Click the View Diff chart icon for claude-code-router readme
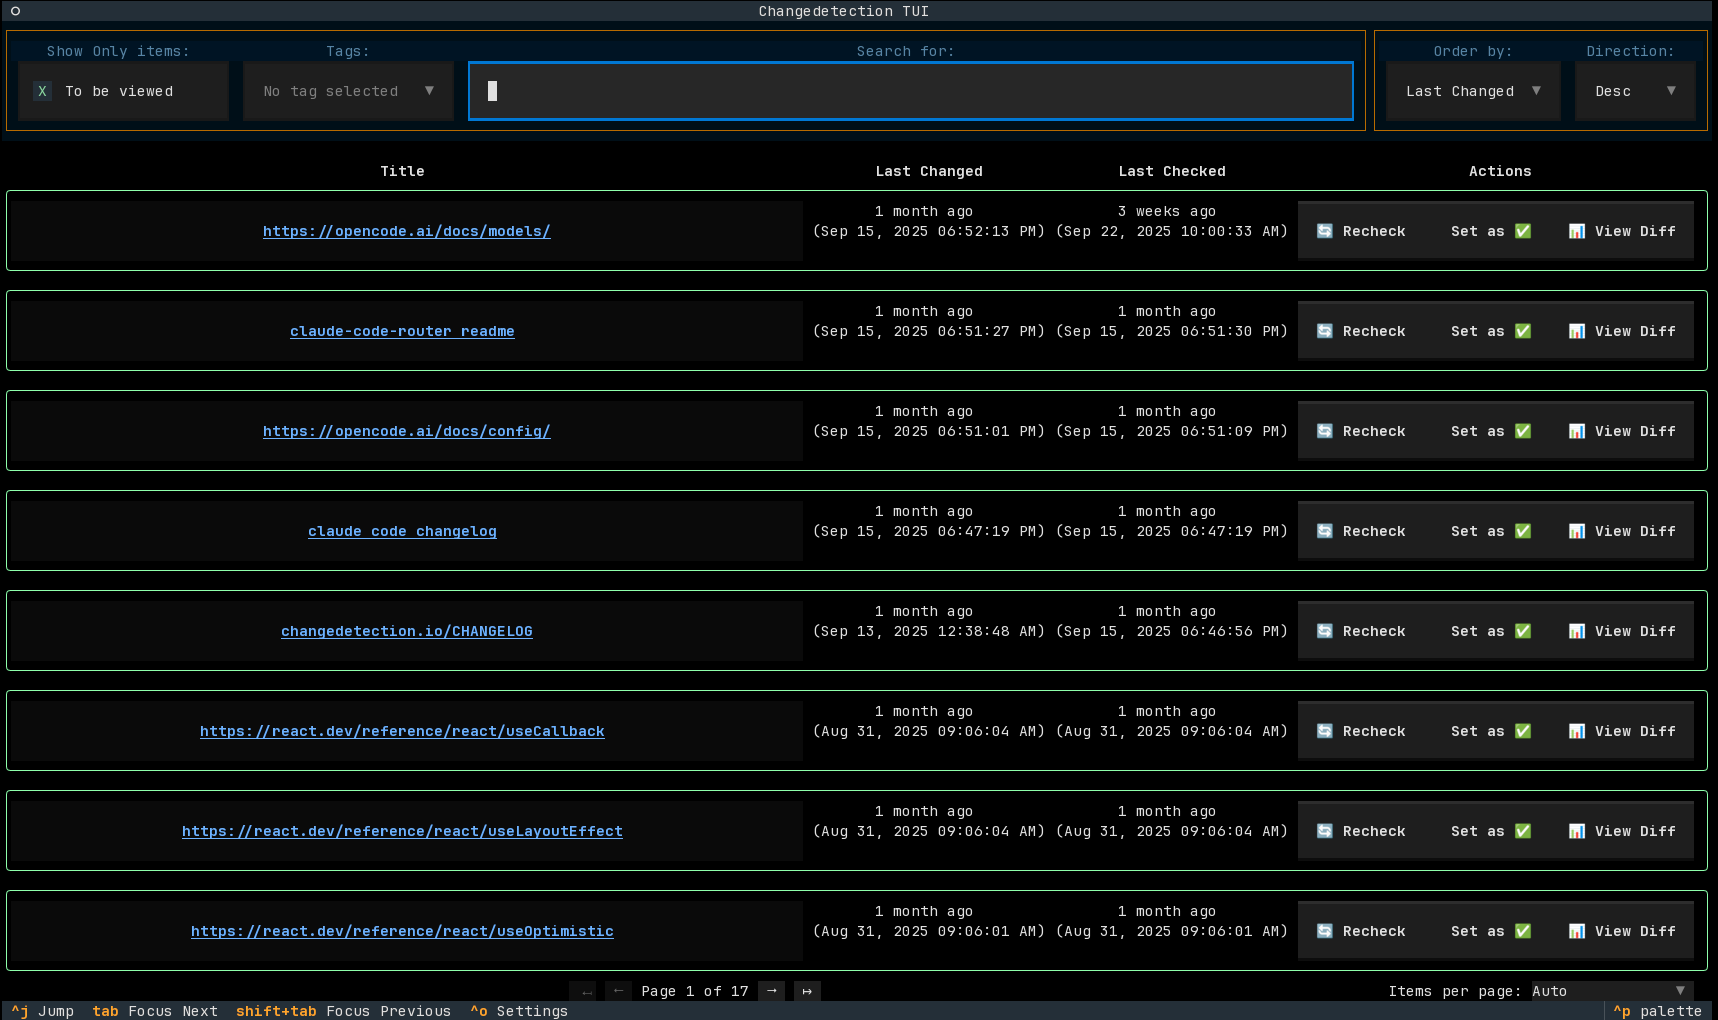 coord(1576,331)
